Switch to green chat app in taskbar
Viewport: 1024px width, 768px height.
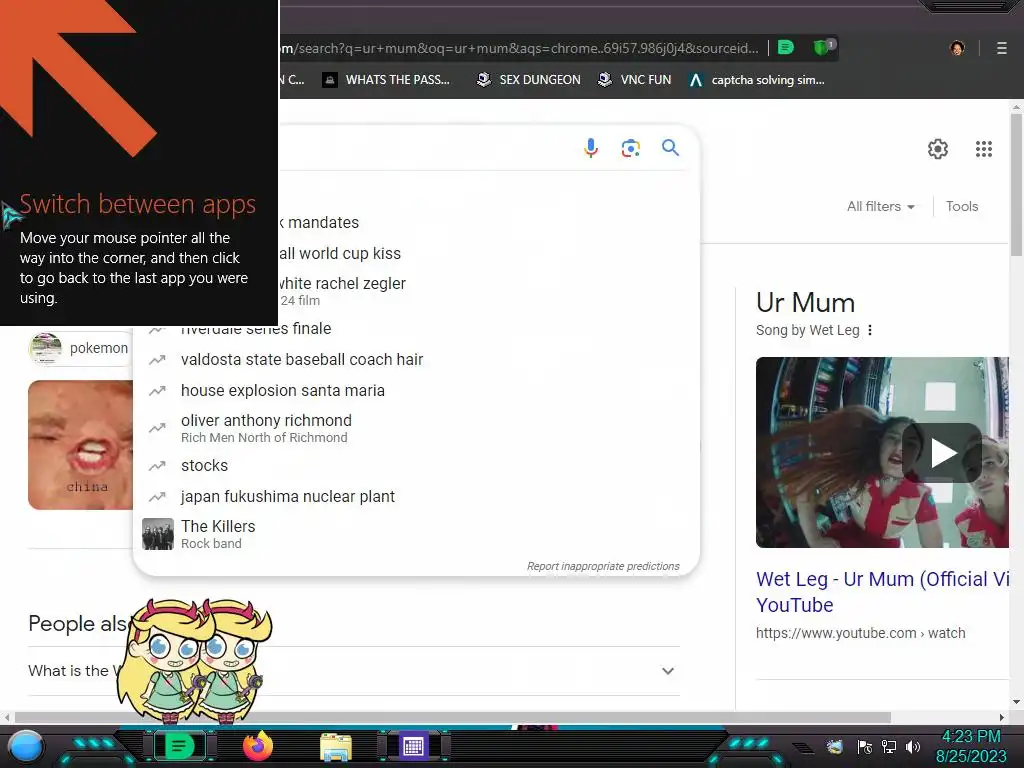pos(179,746)
